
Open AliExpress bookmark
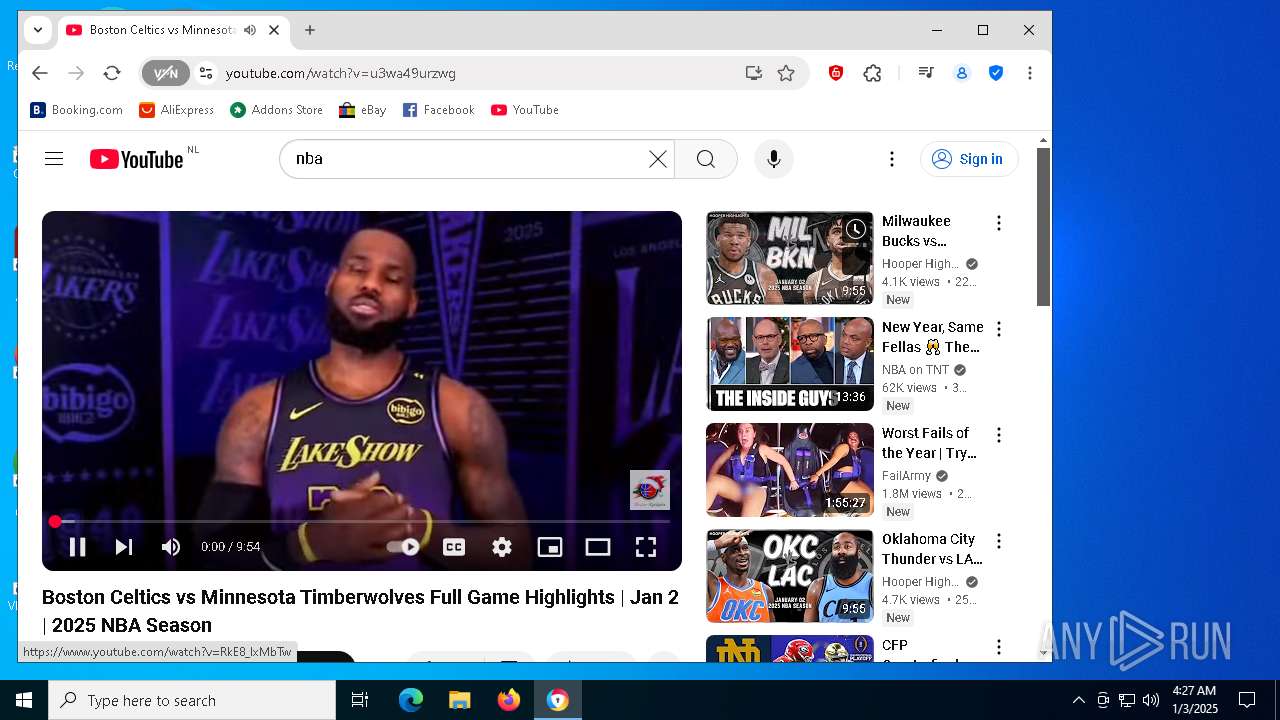[176, 110]
